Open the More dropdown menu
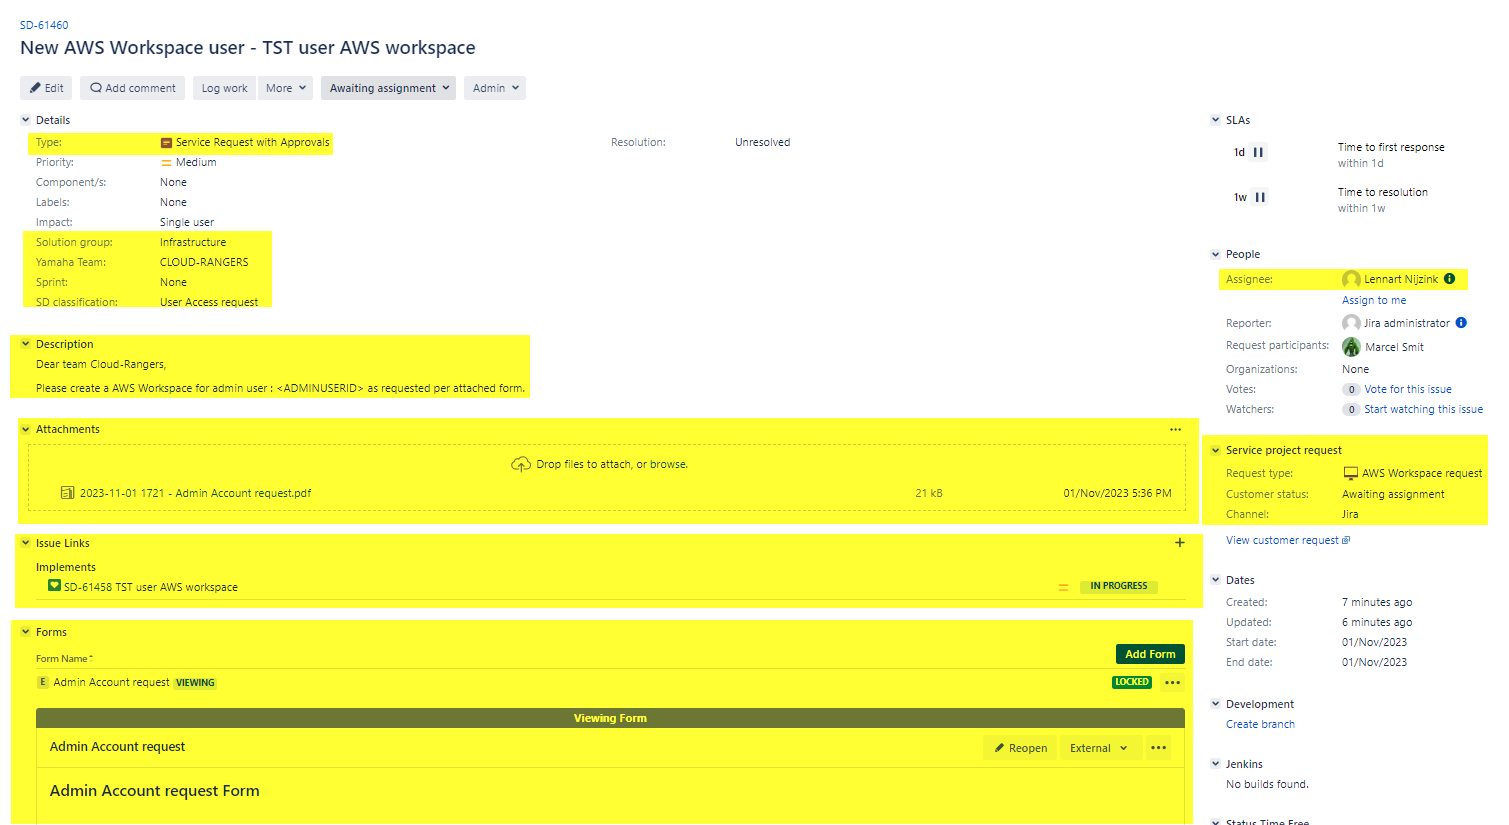The image size is (1509, 825). (x=285, y=88)
